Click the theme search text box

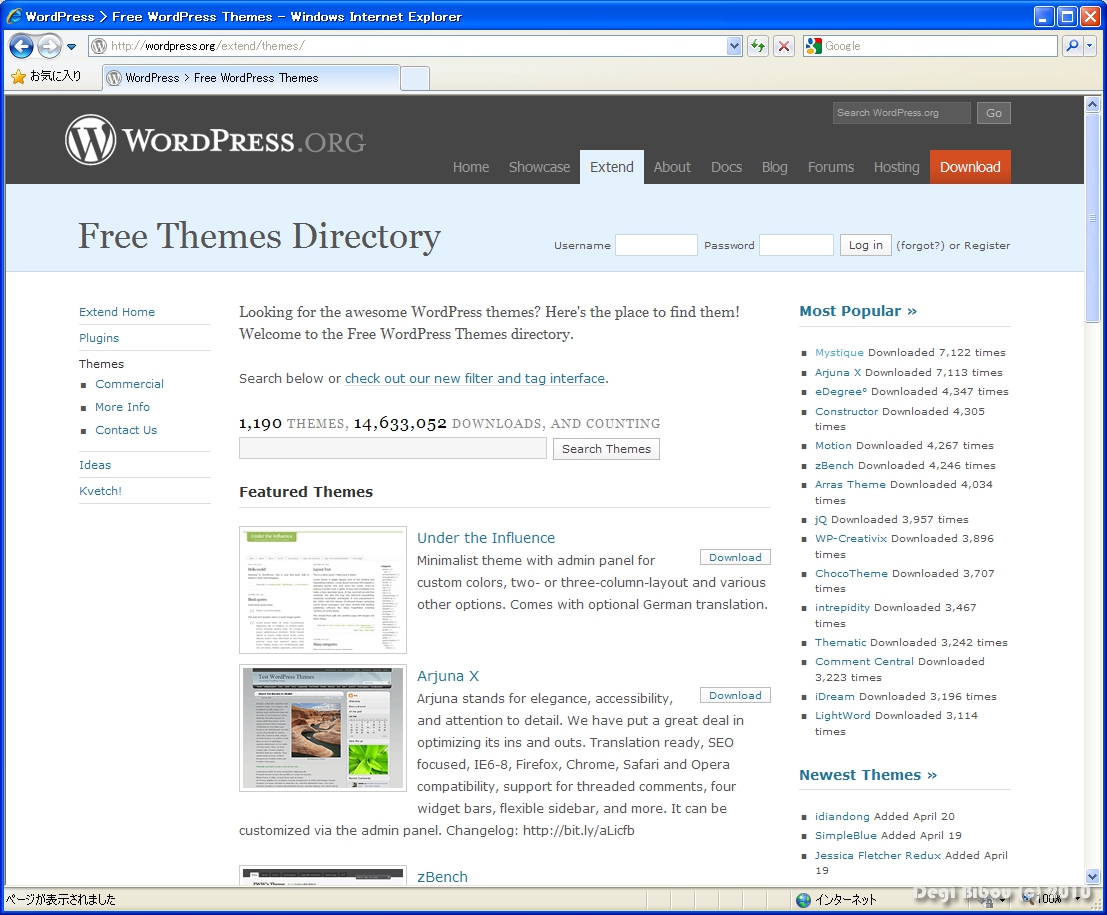(393, 448)
